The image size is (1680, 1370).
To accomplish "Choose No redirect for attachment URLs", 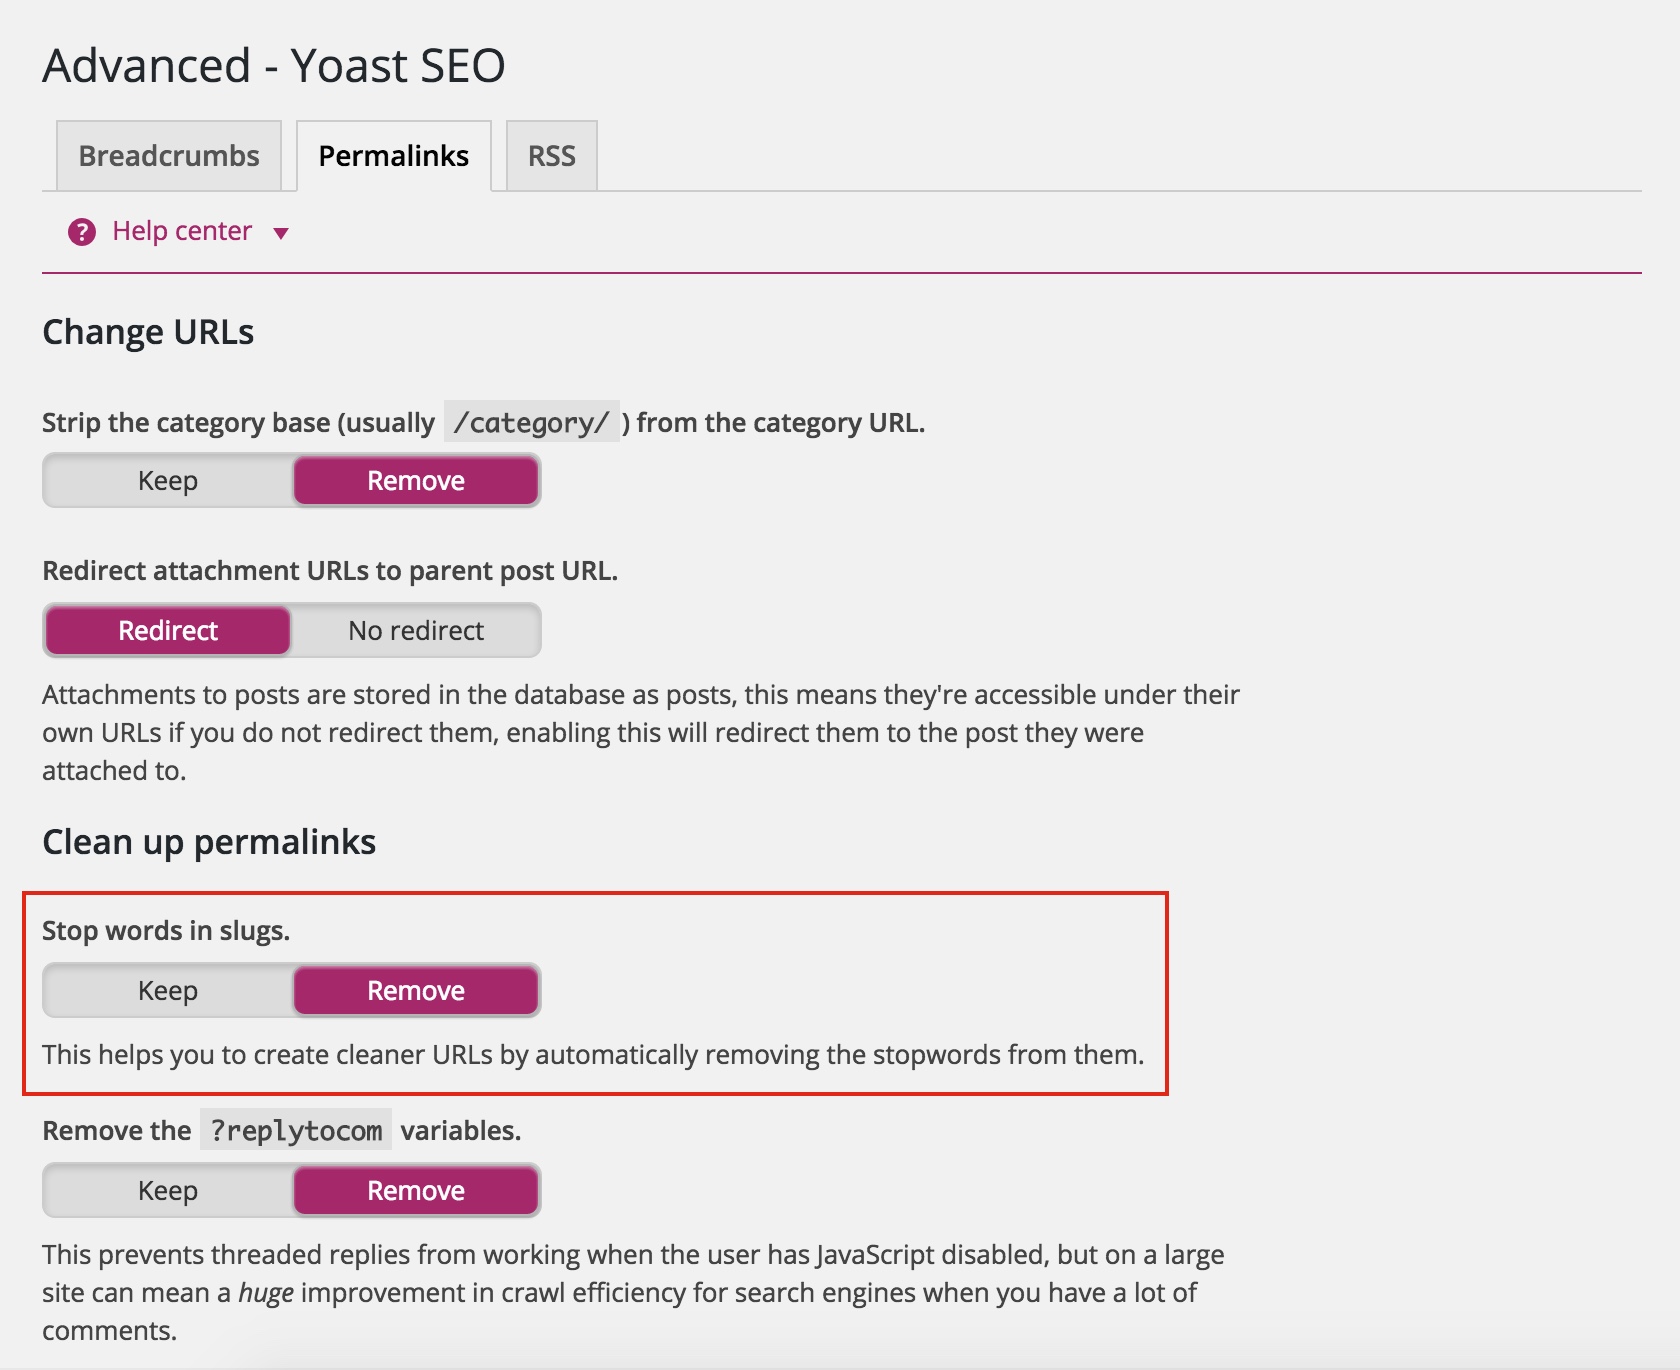I will click(416, 631).
